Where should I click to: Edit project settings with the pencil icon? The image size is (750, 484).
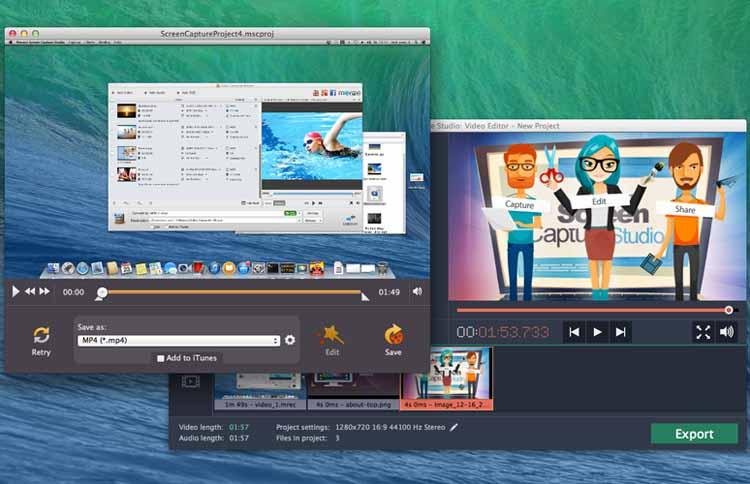[x=453, y=427]
